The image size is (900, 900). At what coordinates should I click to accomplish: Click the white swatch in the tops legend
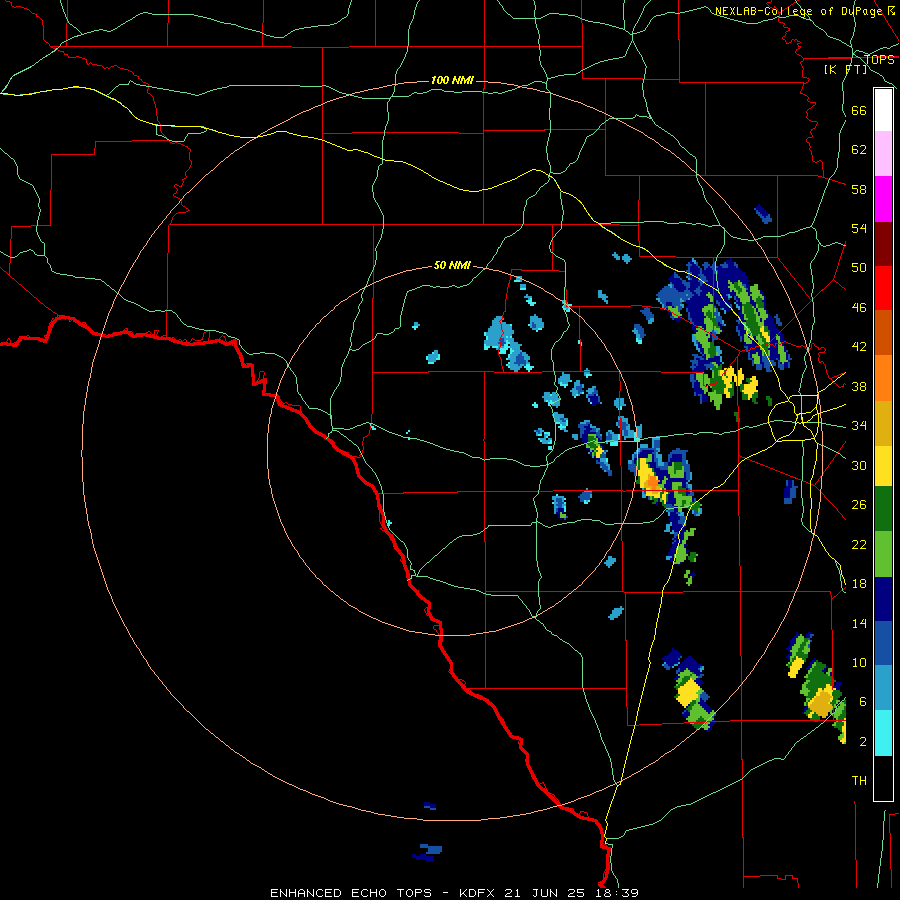(x=883, y=110)
